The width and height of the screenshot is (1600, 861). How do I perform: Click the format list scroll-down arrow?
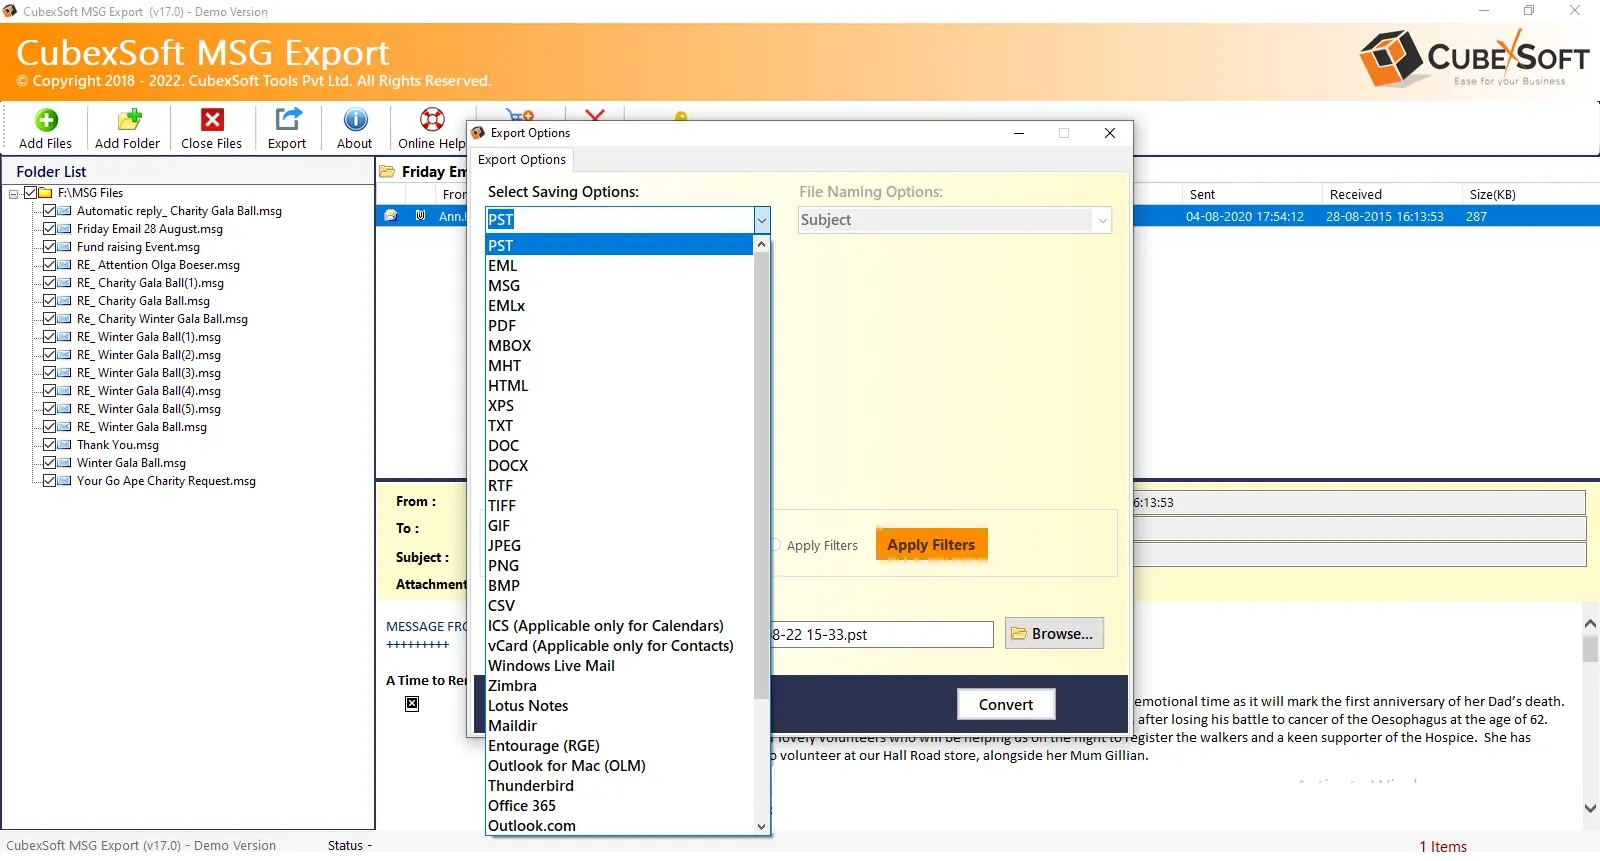(762, 827)
